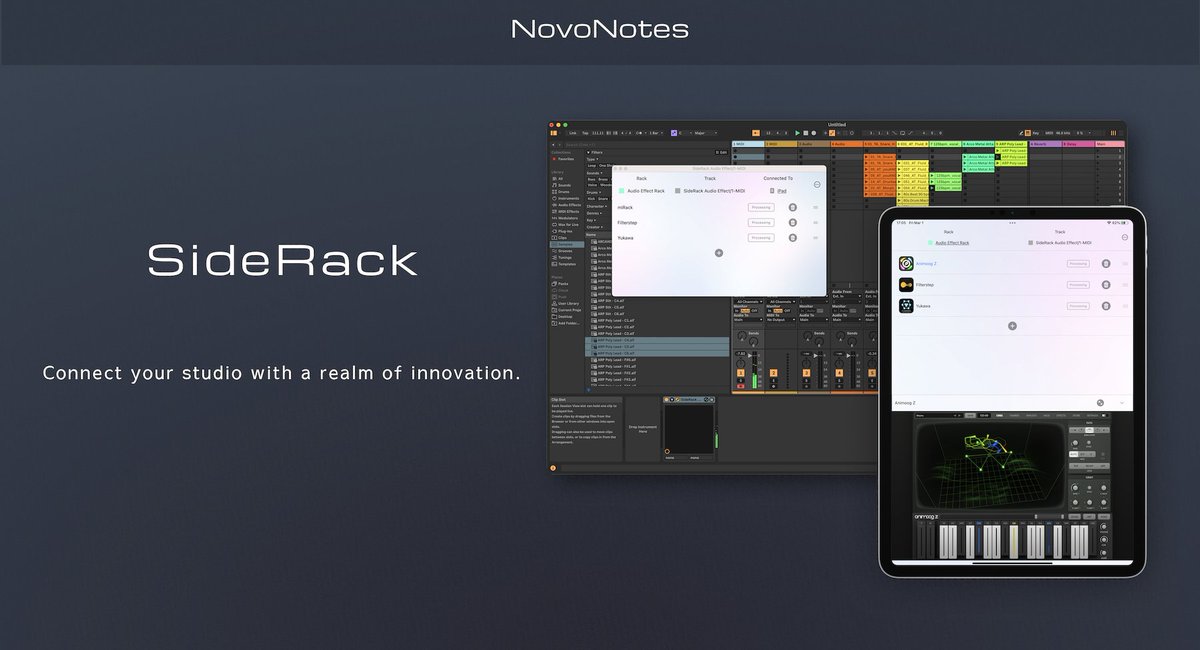The width and height of the screenshot is (1200, 650).
Task: Click the stop button in Ableton transport
Action: tap(806, 133)
